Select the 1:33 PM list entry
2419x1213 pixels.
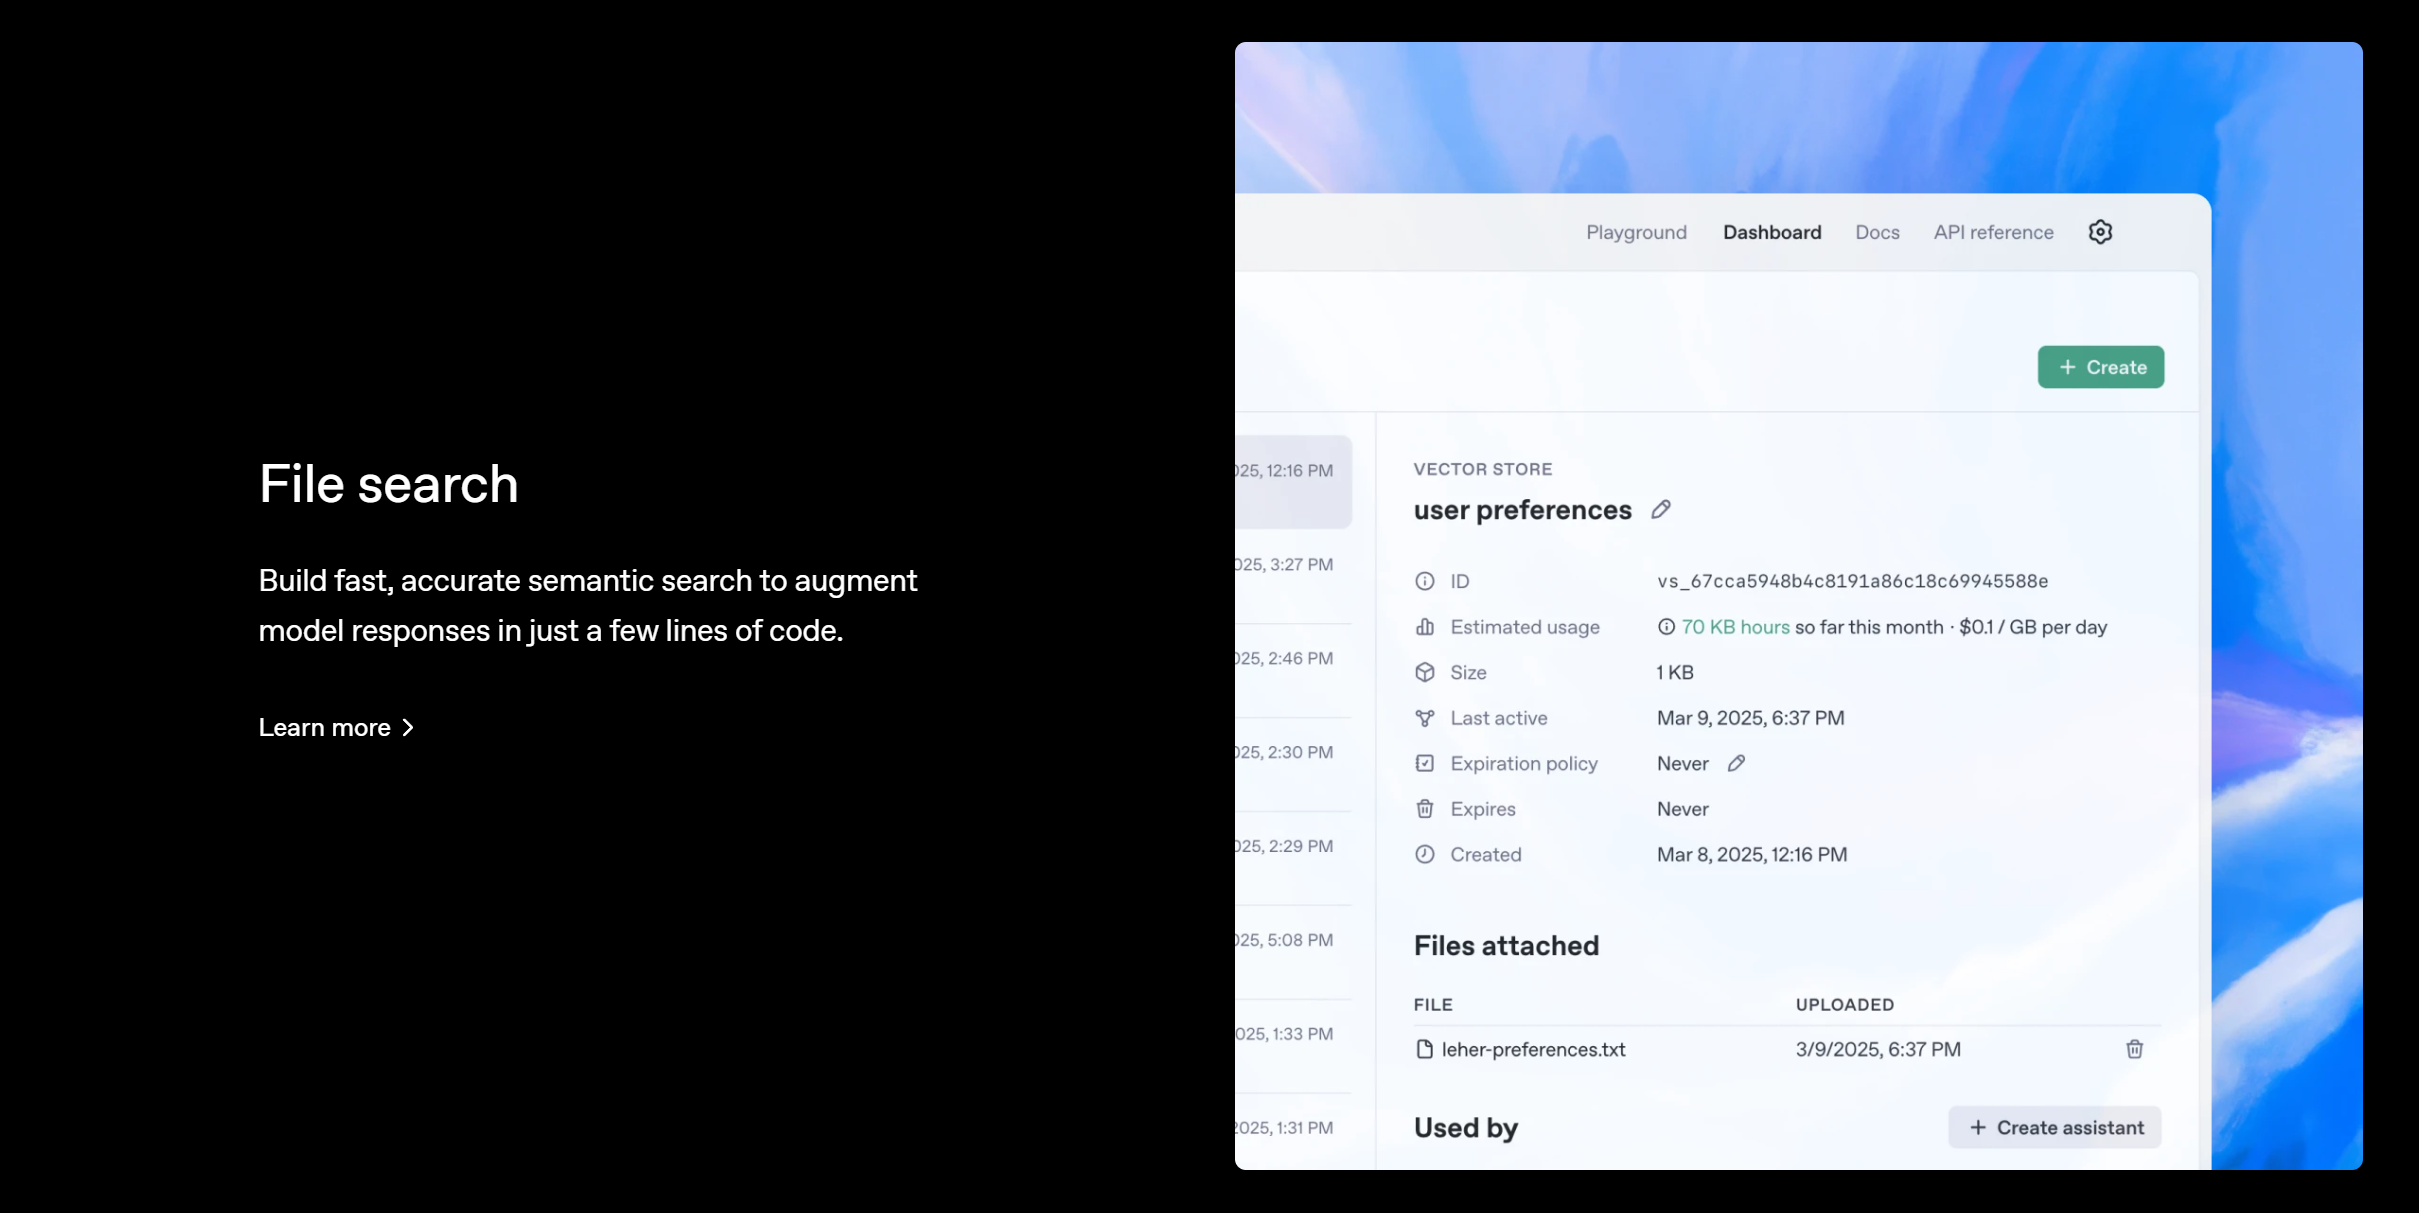pos(1293,1045)
